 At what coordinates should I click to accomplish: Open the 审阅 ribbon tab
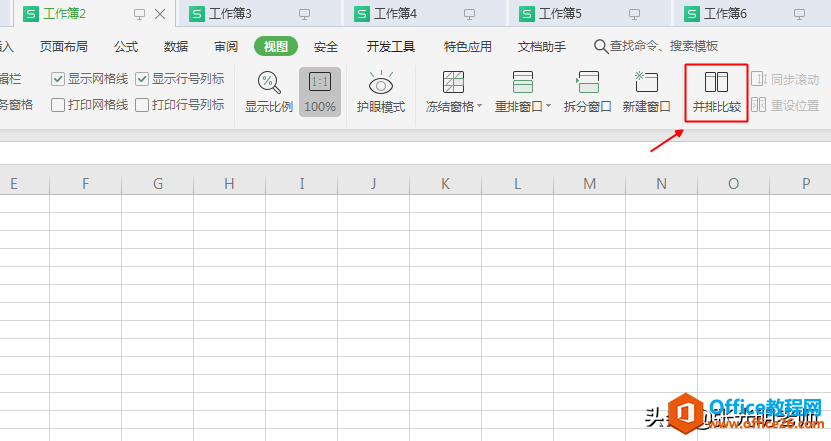pyautogui.click(x=226, y=47)
